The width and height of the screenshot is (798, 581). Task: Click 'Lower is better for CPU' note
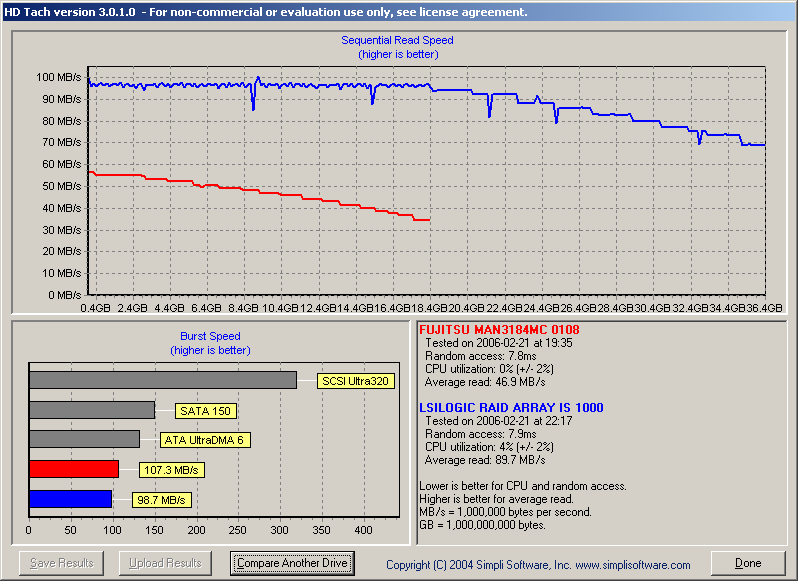(x=523, y=486)
